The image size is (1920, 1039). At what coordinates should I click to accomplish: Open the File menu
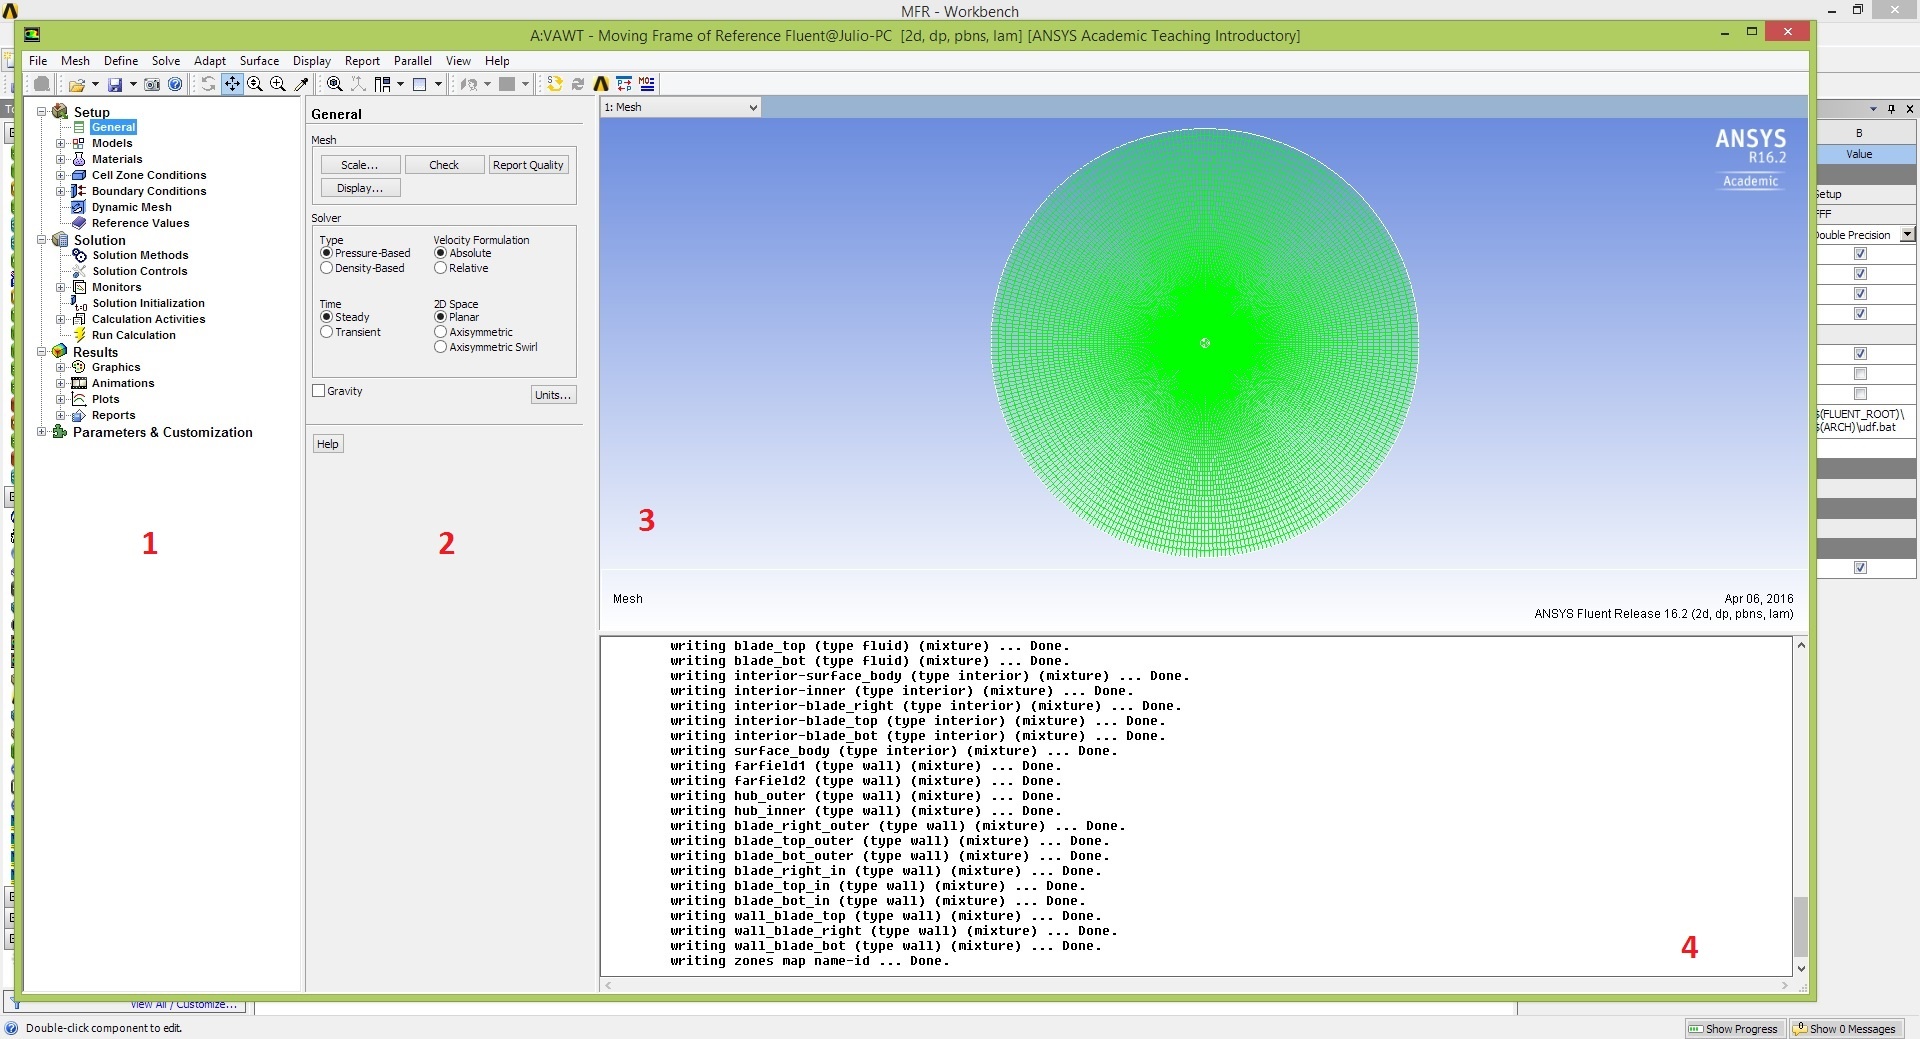38,61
